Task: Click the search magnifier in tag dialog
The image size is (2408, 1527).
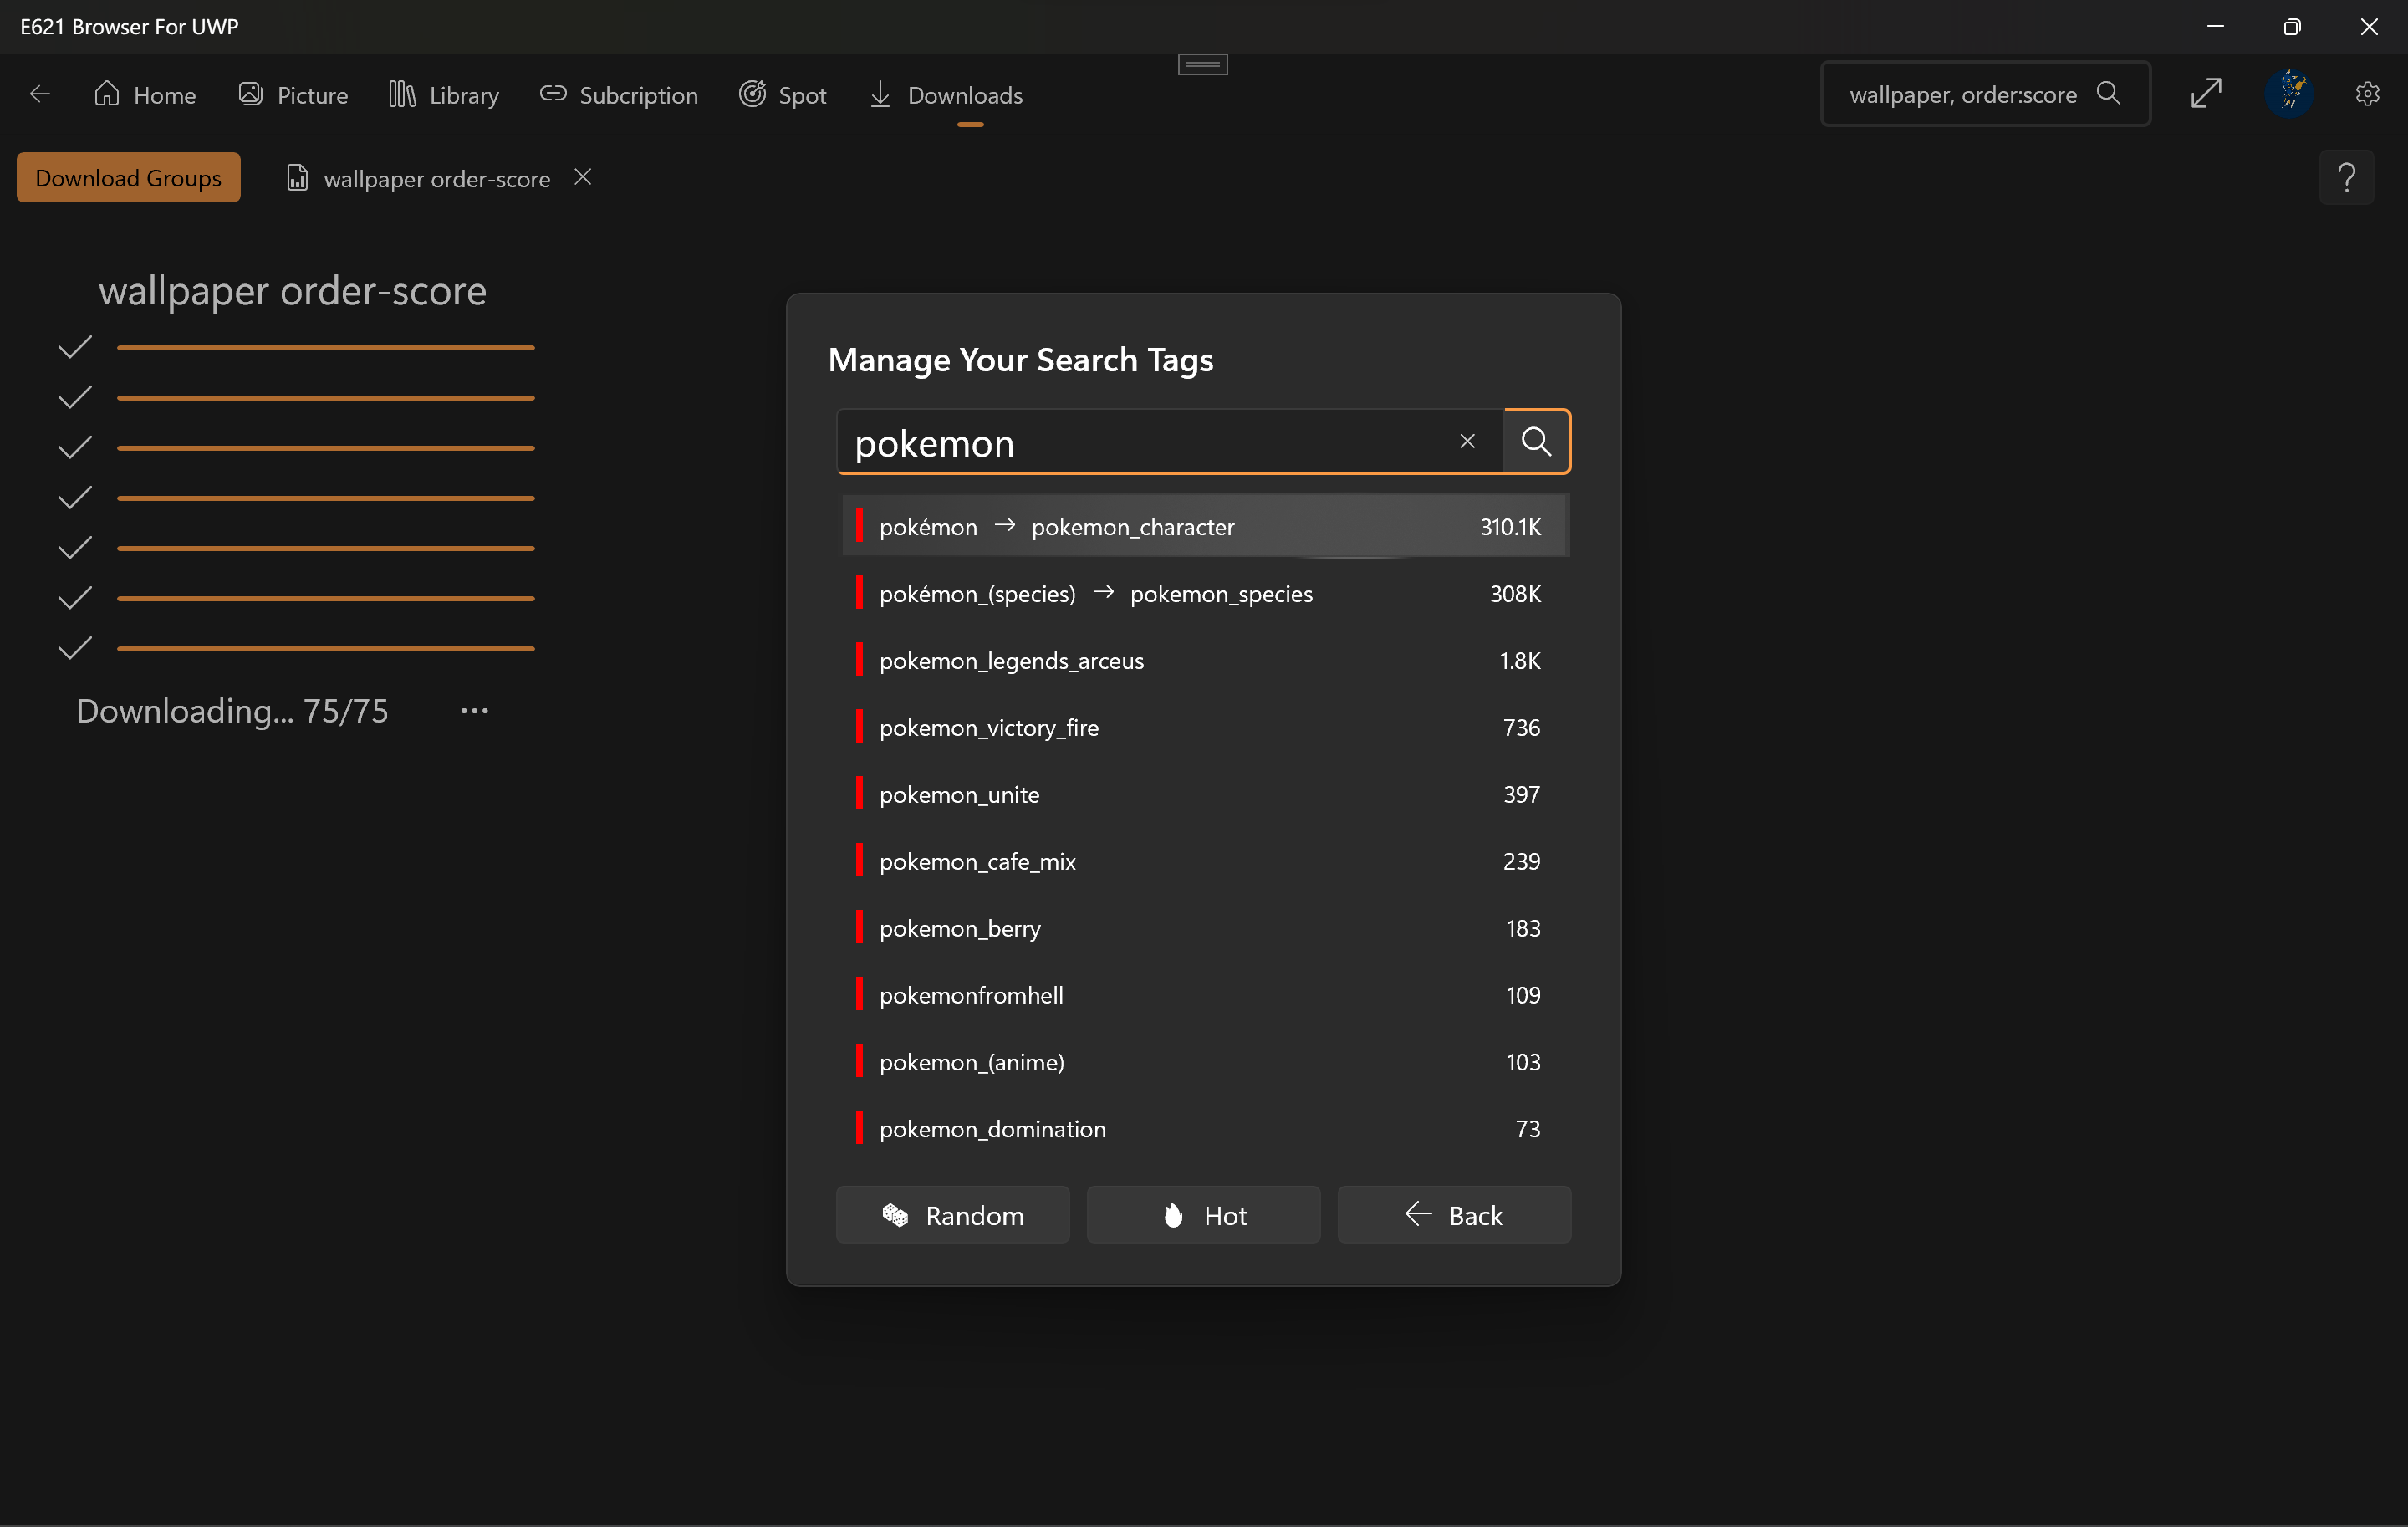Action: pyautogui.click(x=1535, y=441)
